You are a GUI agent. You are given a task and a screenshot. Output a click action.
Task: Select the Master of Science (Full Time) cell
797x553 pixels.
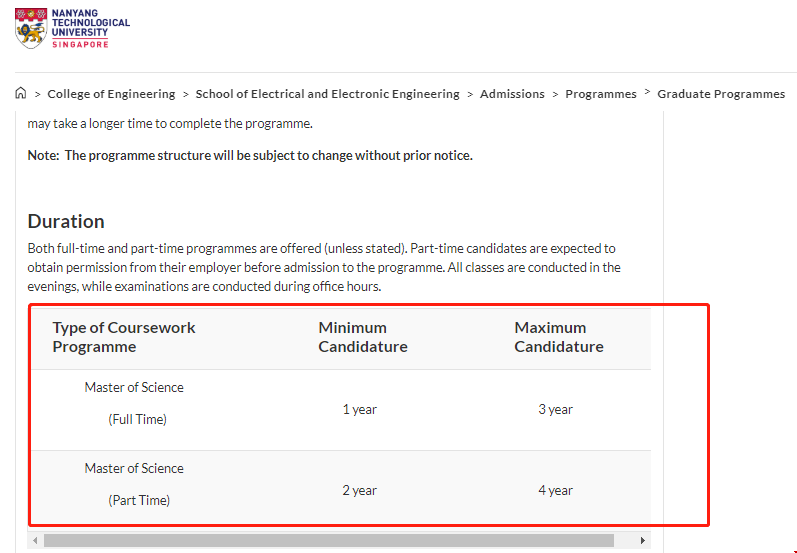[134, 403]
